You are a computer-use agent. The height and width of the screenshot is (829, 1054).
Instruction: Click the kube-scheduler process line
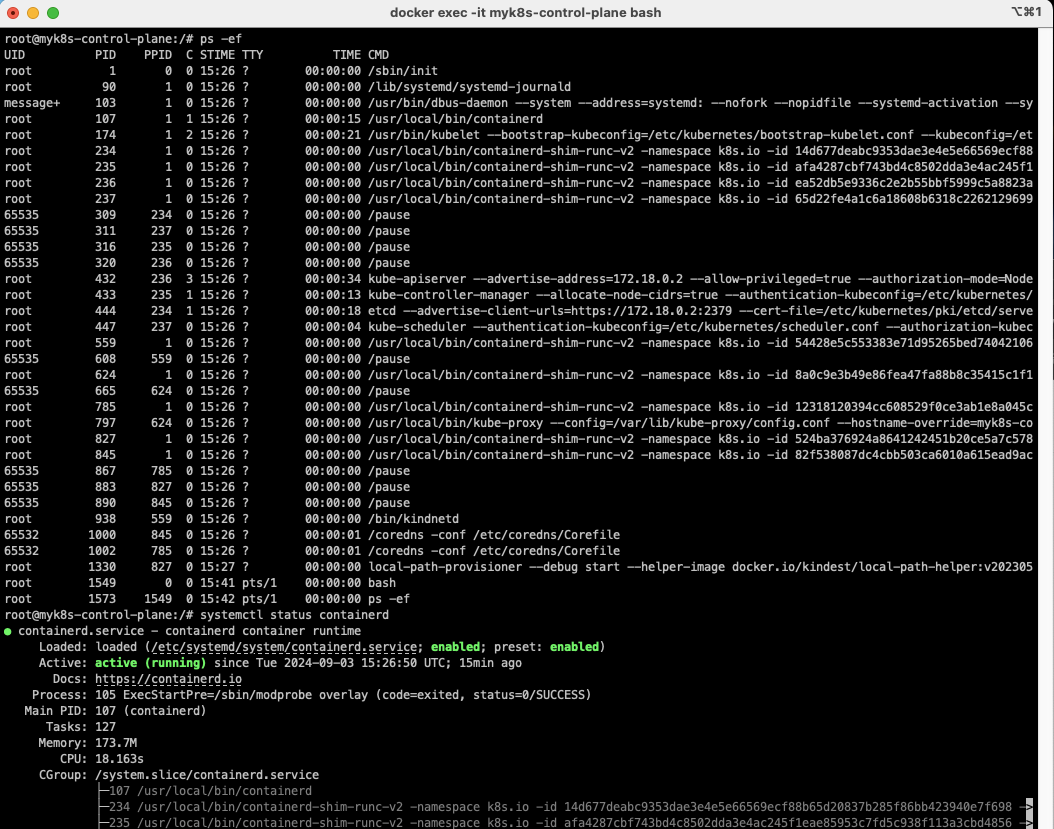[x=518, y=327]
